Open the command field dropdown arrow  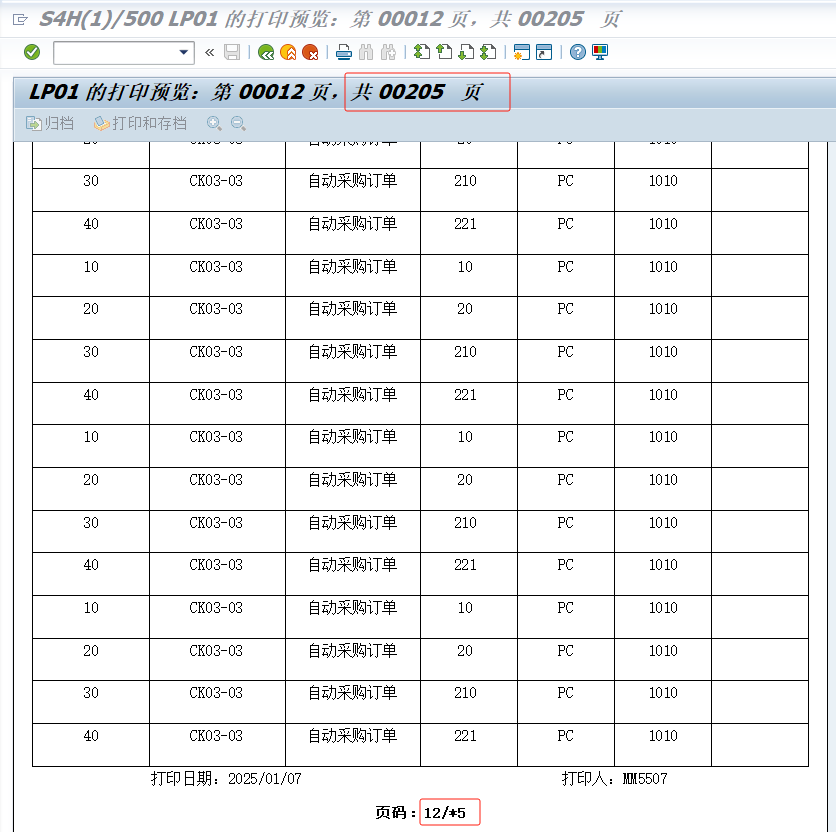point(183,52)
